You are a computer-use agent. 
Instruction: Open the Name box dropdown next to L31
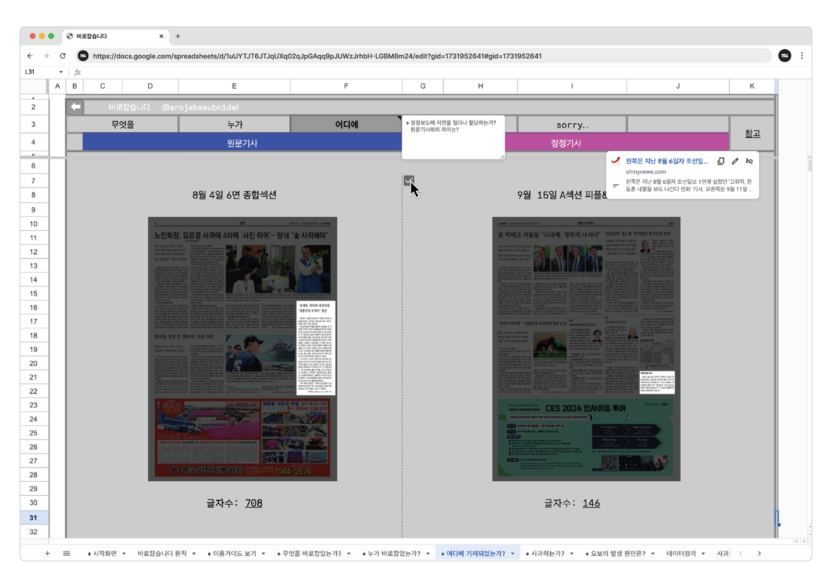pyautogui.click(x=61, y=72)
